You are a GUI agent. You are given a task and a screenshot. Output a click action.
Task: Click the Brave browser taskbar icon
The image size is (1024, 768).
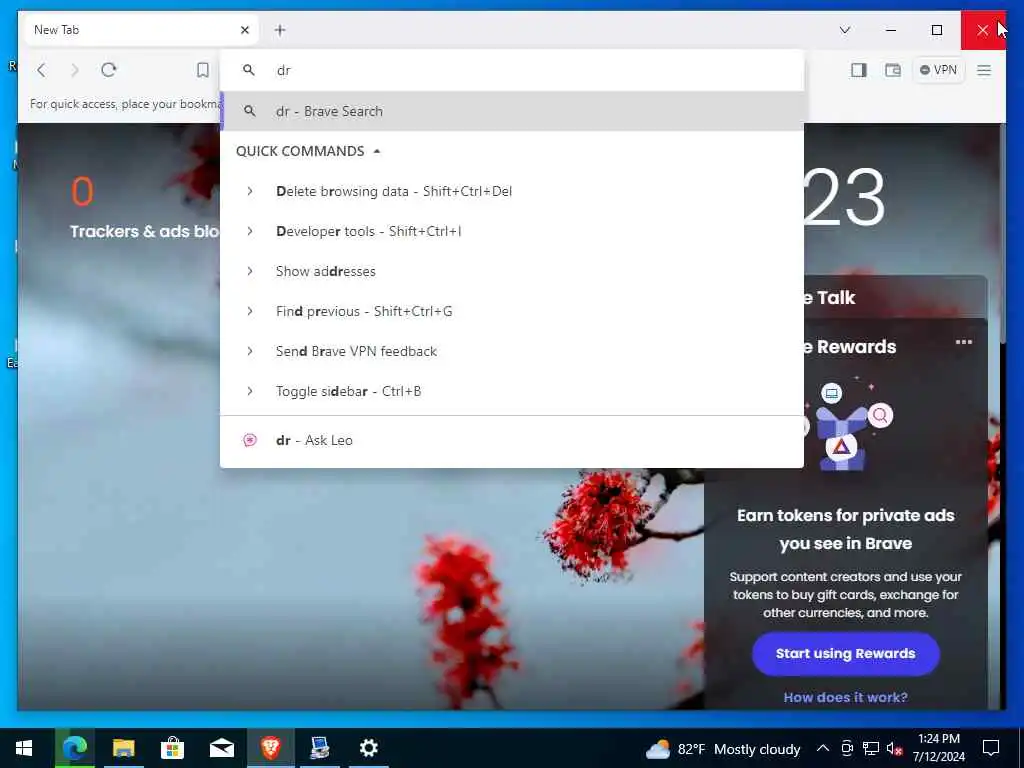tap(270, 748)
